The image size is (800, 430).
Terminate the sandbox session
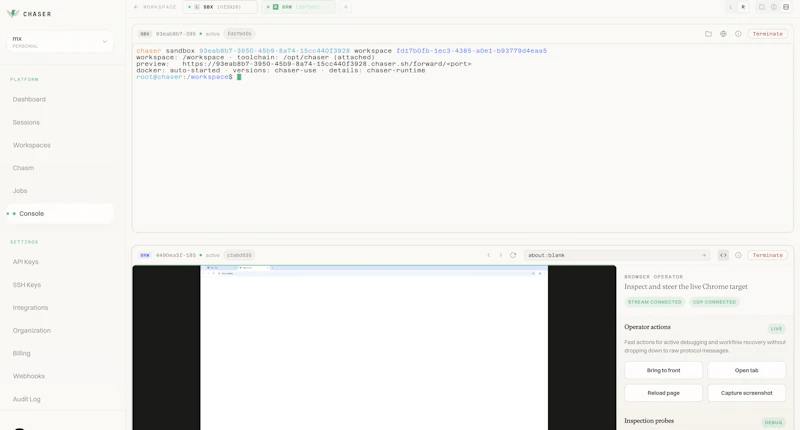coord(767,34)
